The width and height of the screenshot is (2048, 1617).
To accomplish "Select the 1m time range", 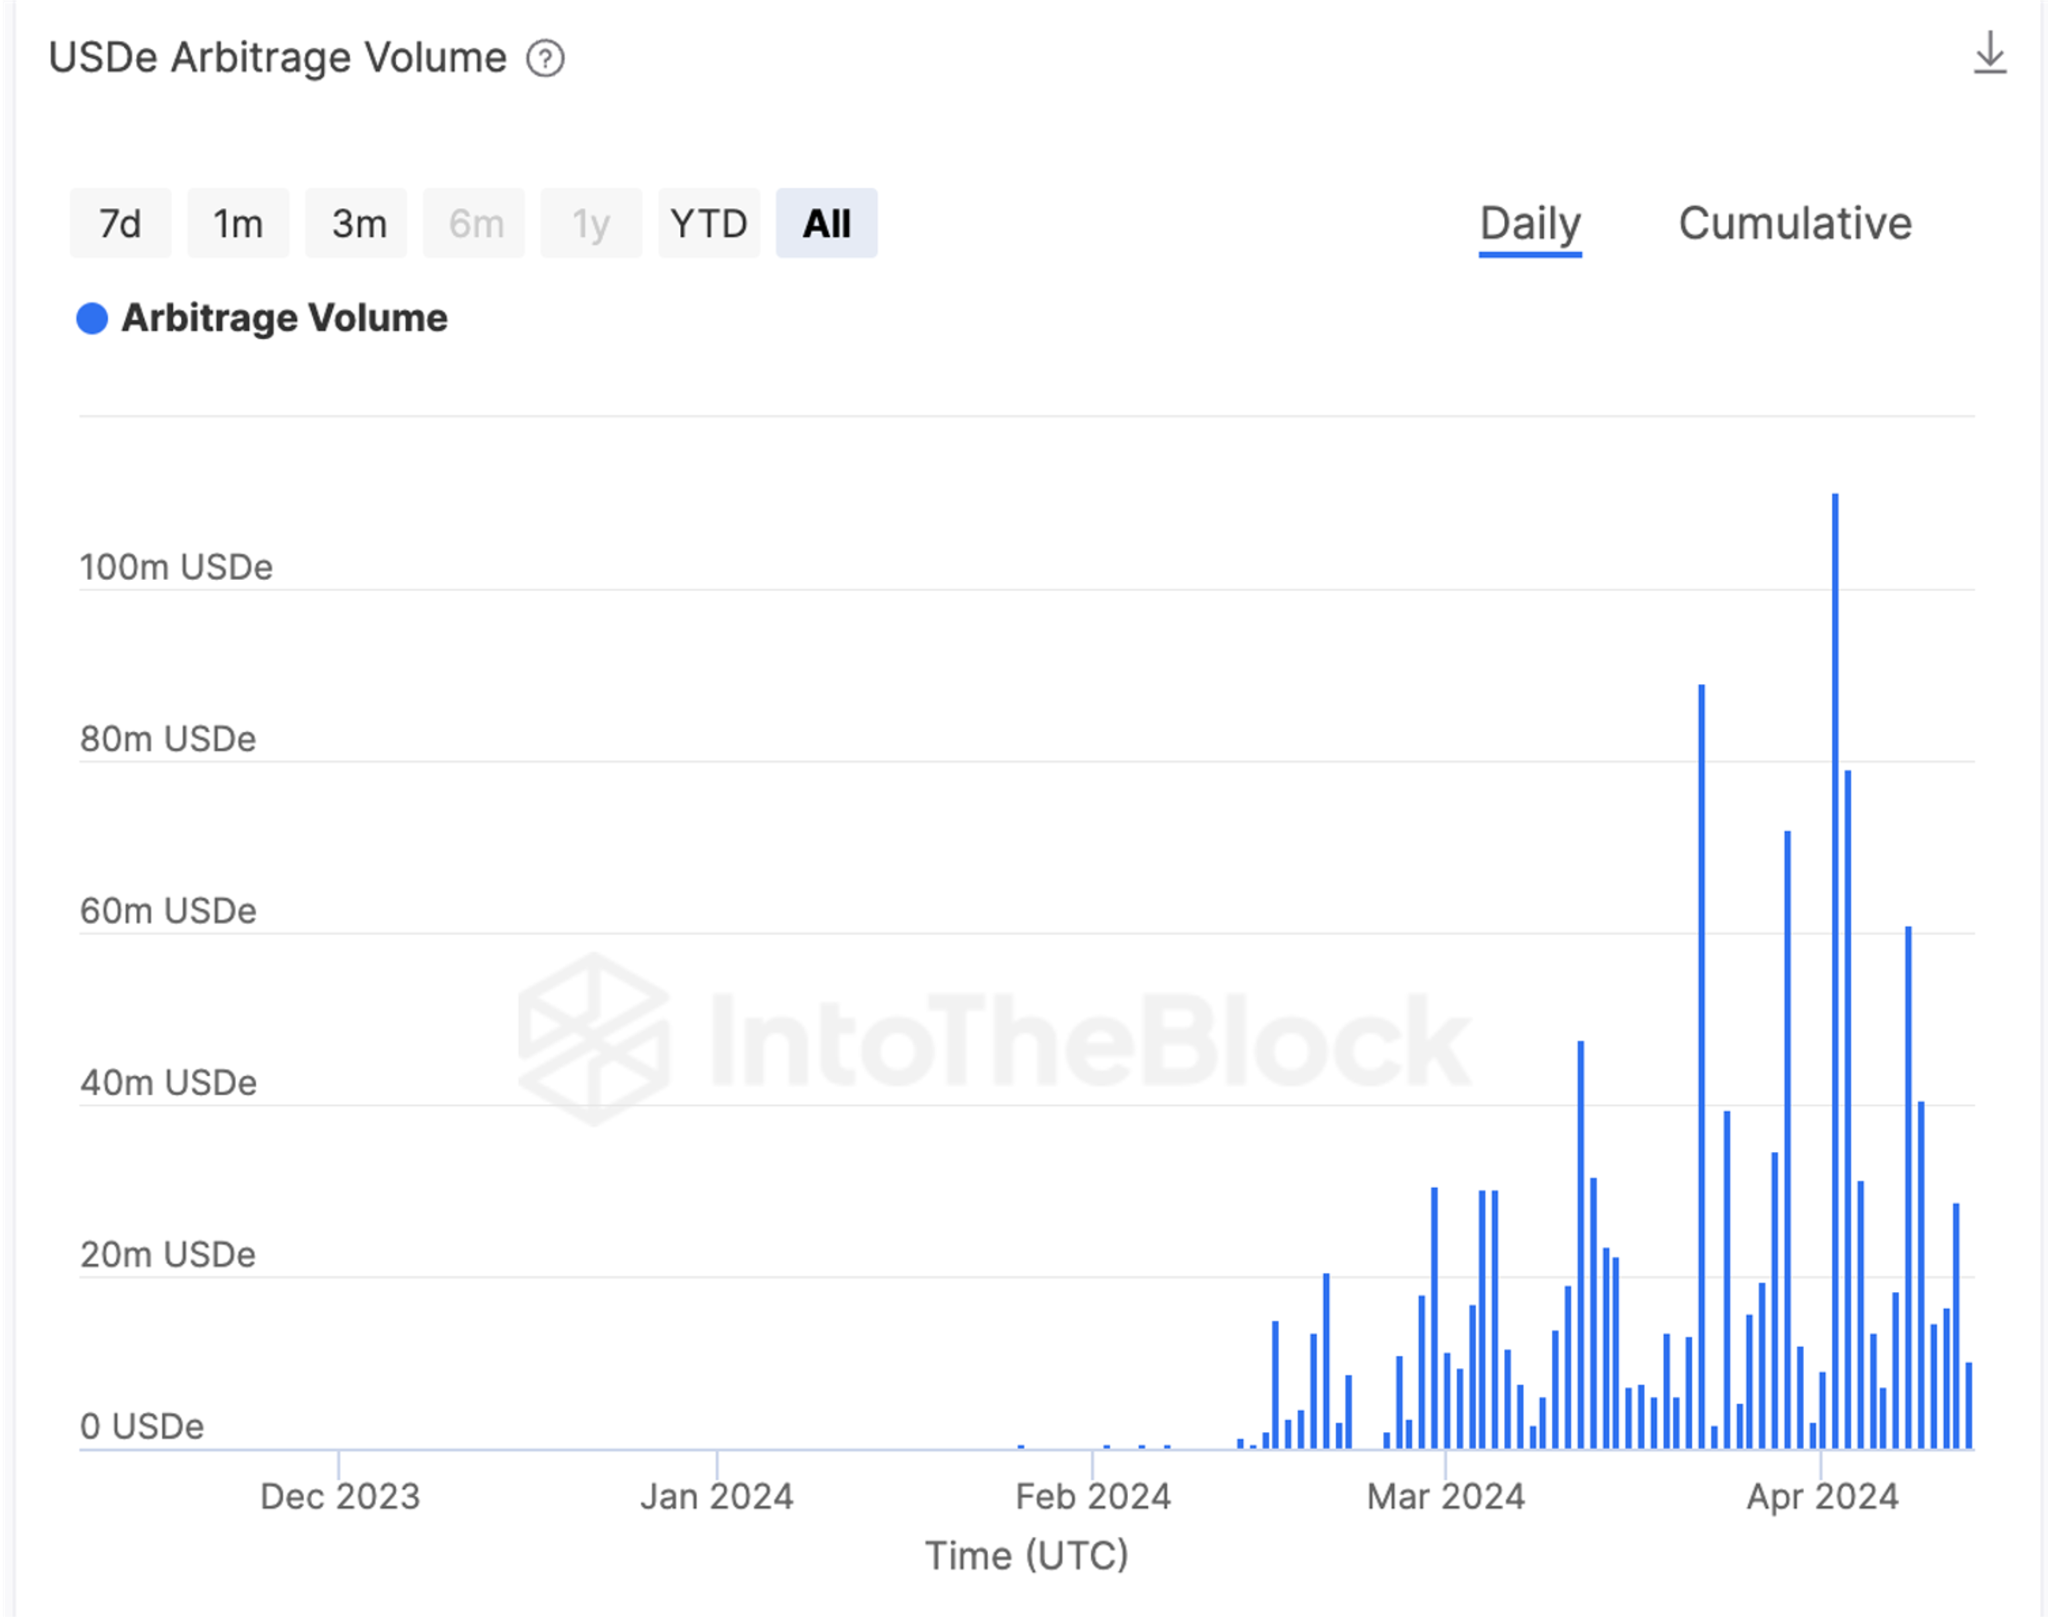I will 238,224.
